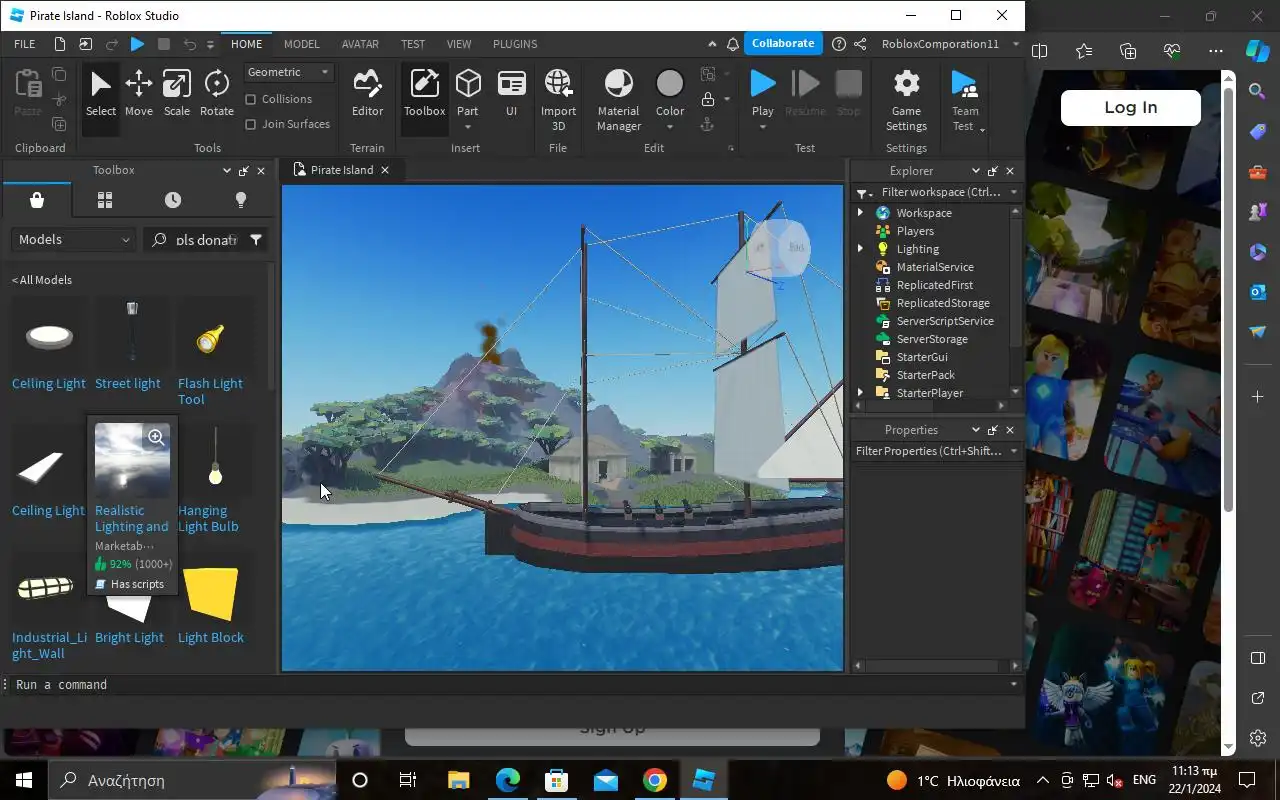Expand the StarterPlayer tree node

pos(860,393)
